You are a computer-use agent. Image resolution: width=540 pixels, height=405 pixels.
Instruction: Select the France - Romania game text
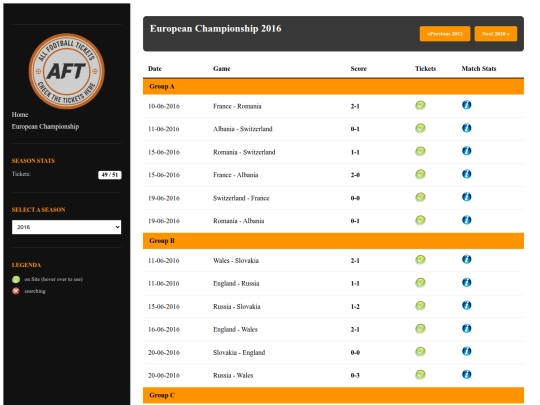(x=237, y=106)
